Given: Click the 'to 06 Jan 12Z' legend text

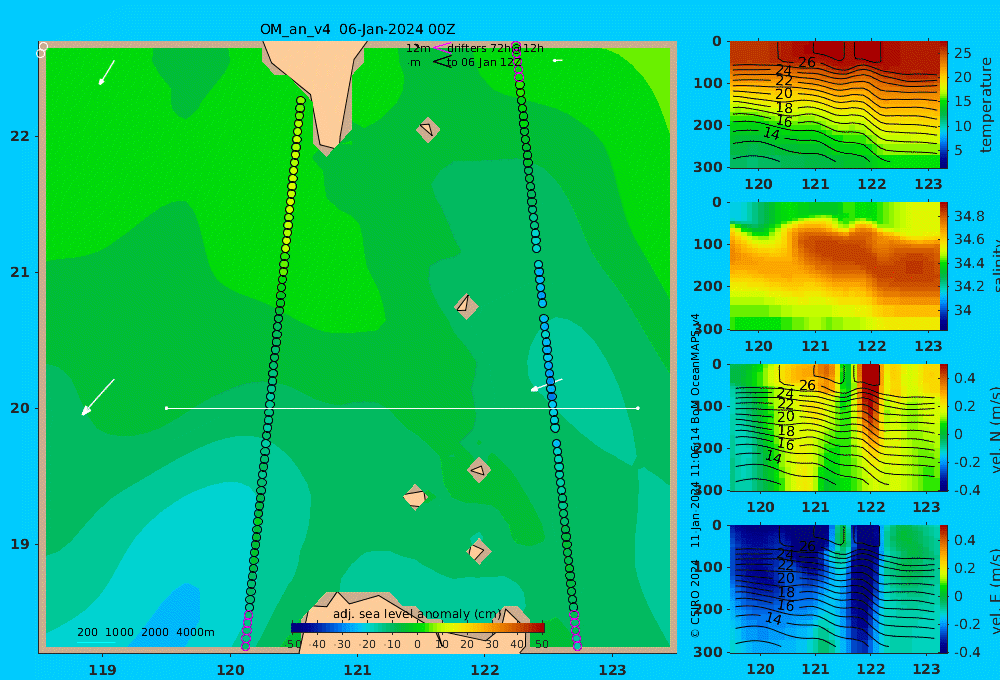Looking at the screenshot, I should click(485, 63).
